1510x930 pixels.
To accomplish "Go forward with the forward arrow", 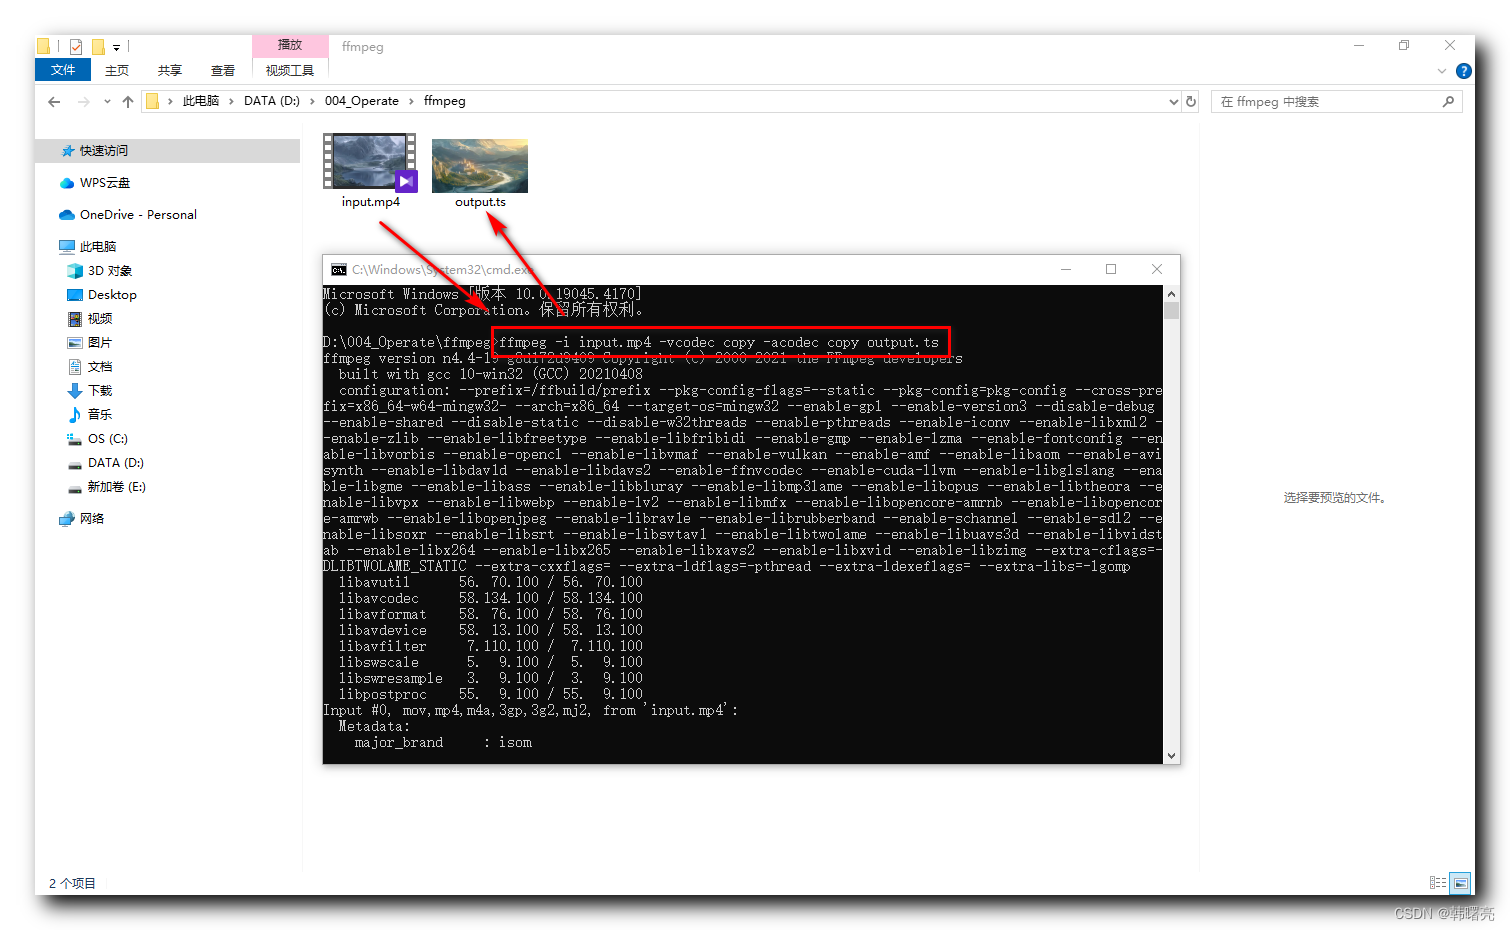I will click(x=84, y=101).
